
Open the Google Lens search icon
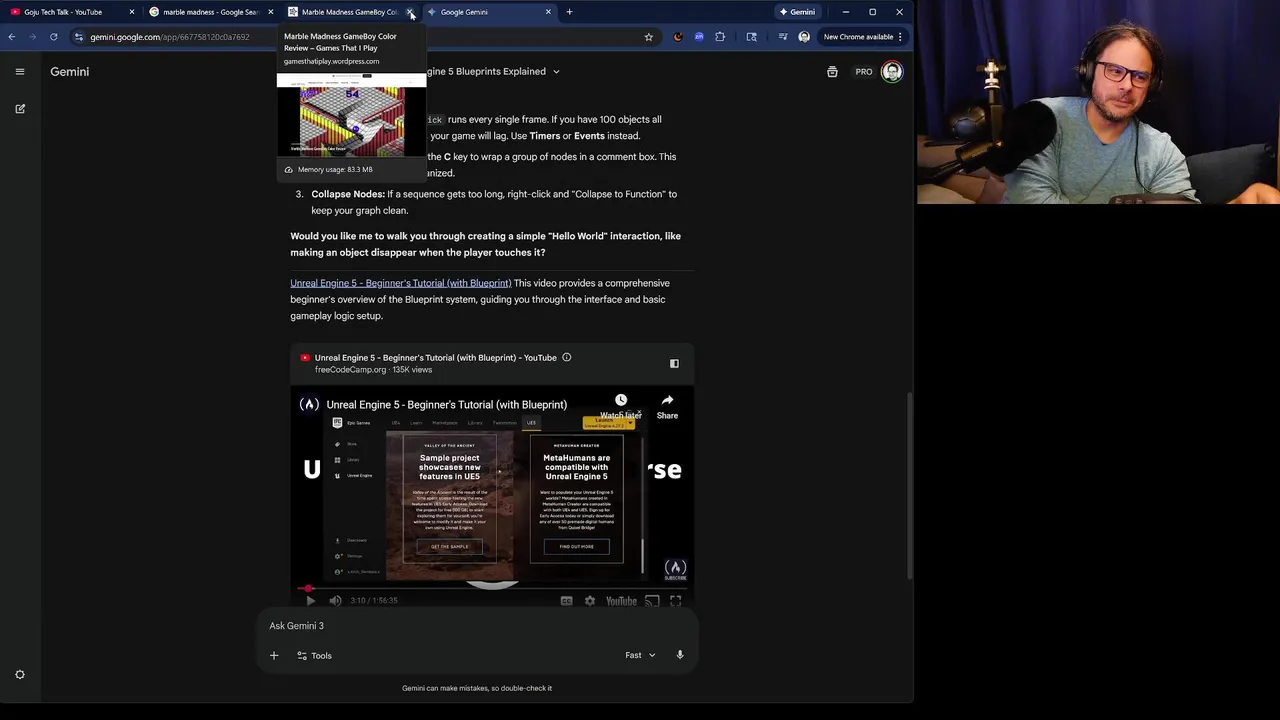pyautogui.click(x=752, y=37)
